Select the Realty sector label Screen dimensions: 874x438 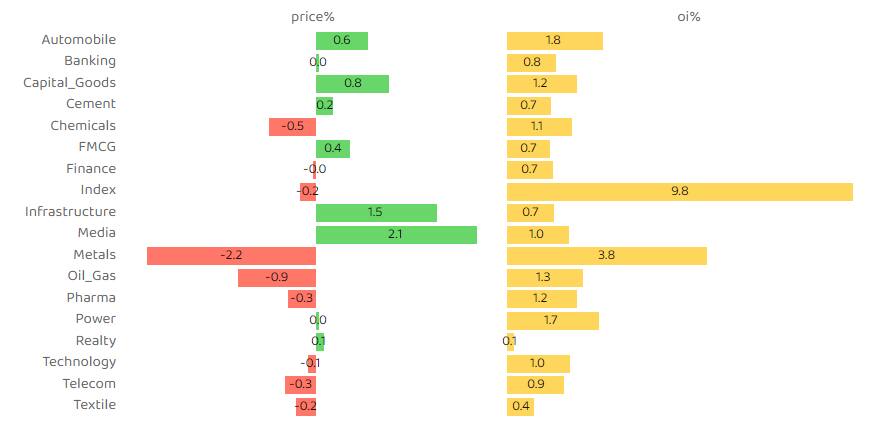pos(96,341)
